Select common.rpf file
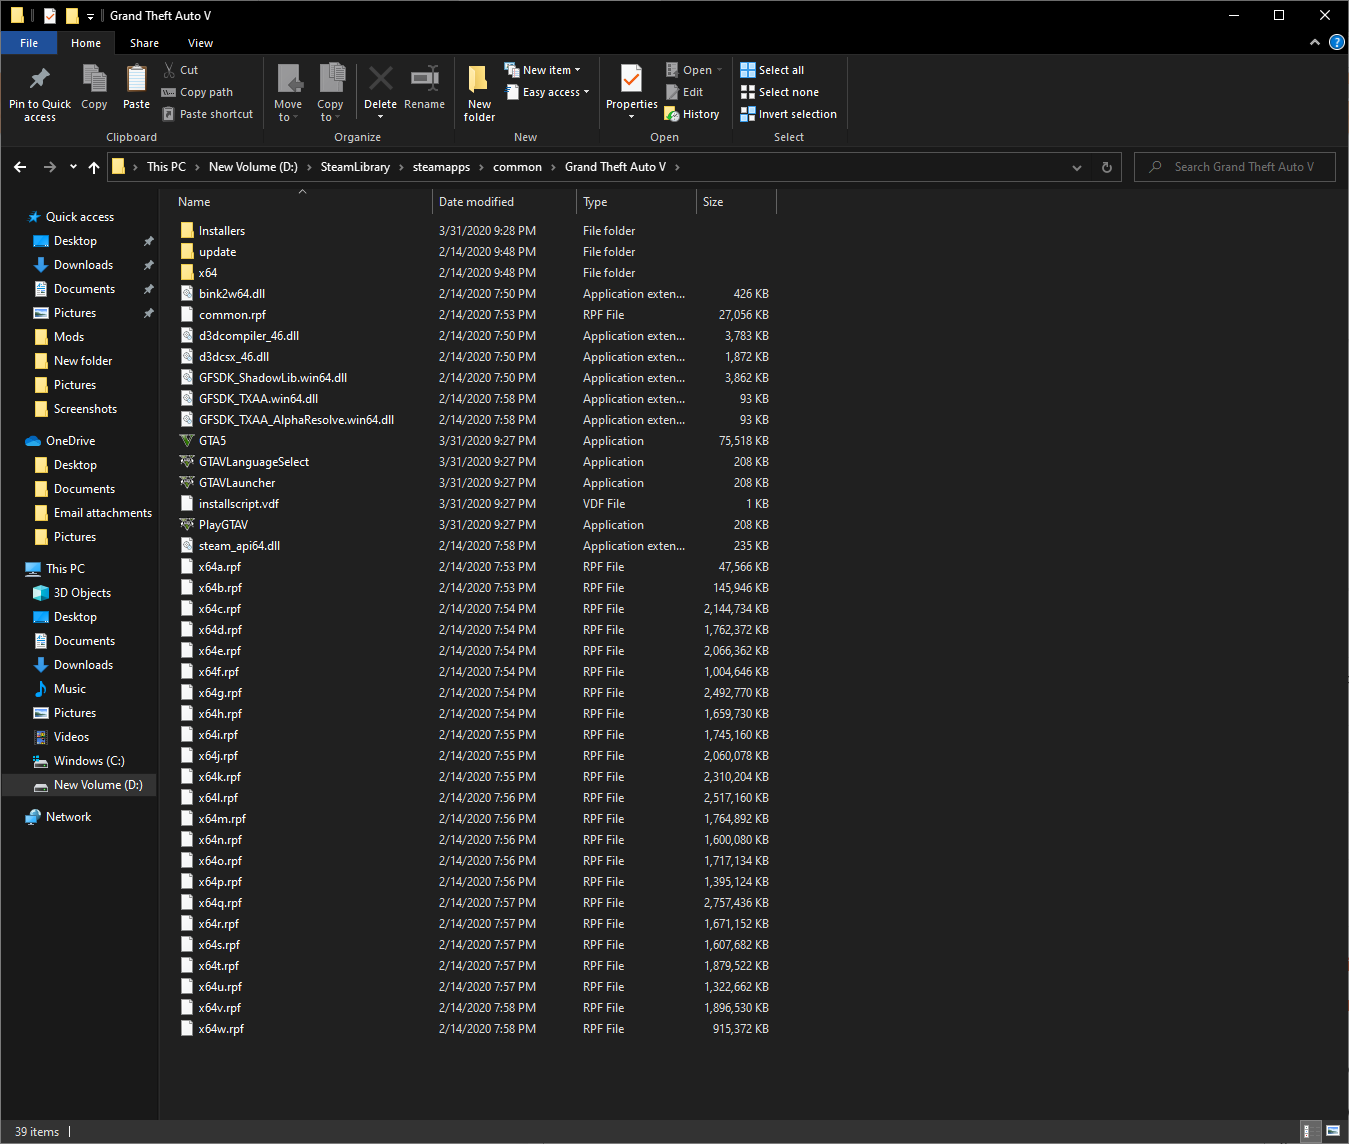 232,315
